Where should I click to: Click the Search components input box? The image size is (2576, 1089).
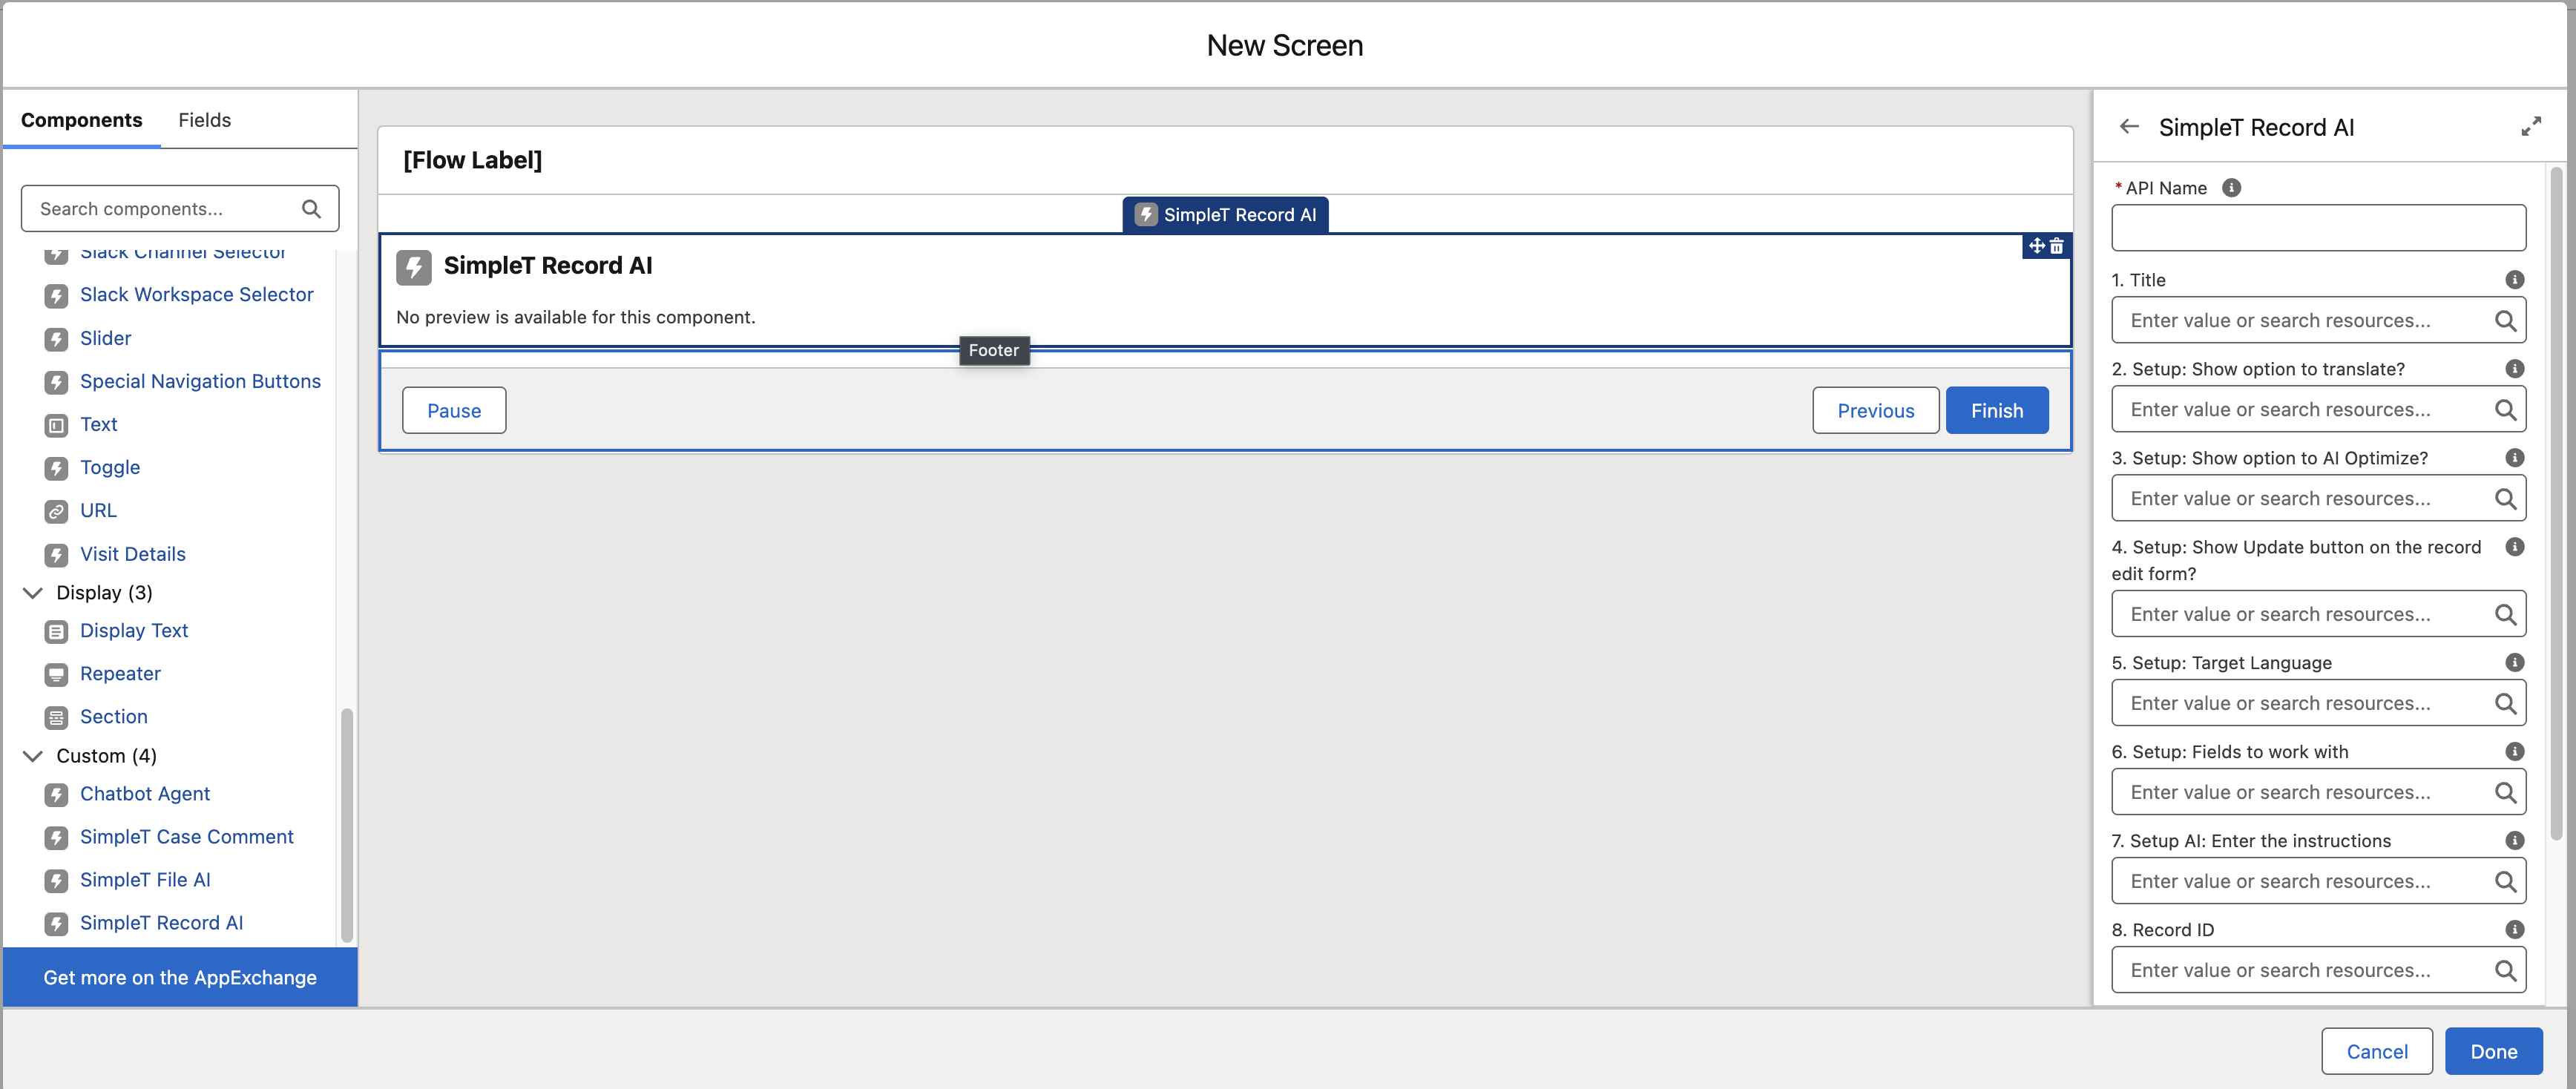click(180, 209)
